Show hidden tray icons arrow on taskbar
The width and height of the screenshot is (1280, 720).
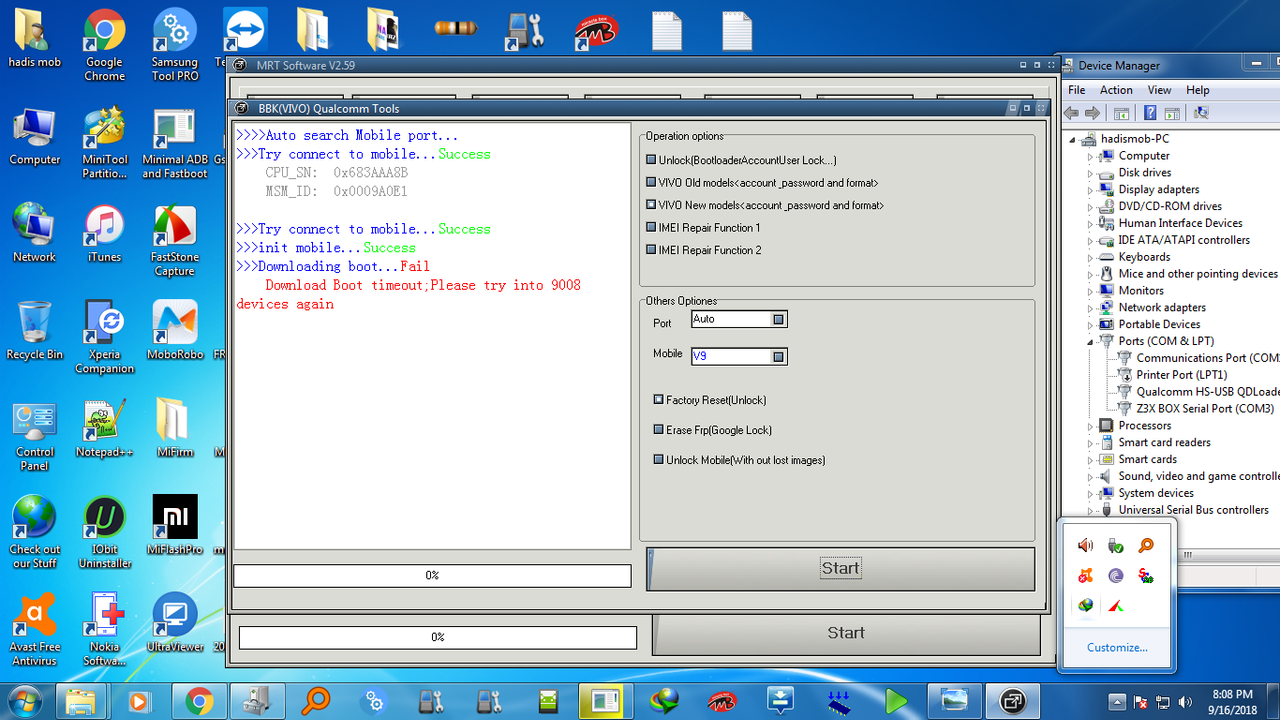(1117, 702)
